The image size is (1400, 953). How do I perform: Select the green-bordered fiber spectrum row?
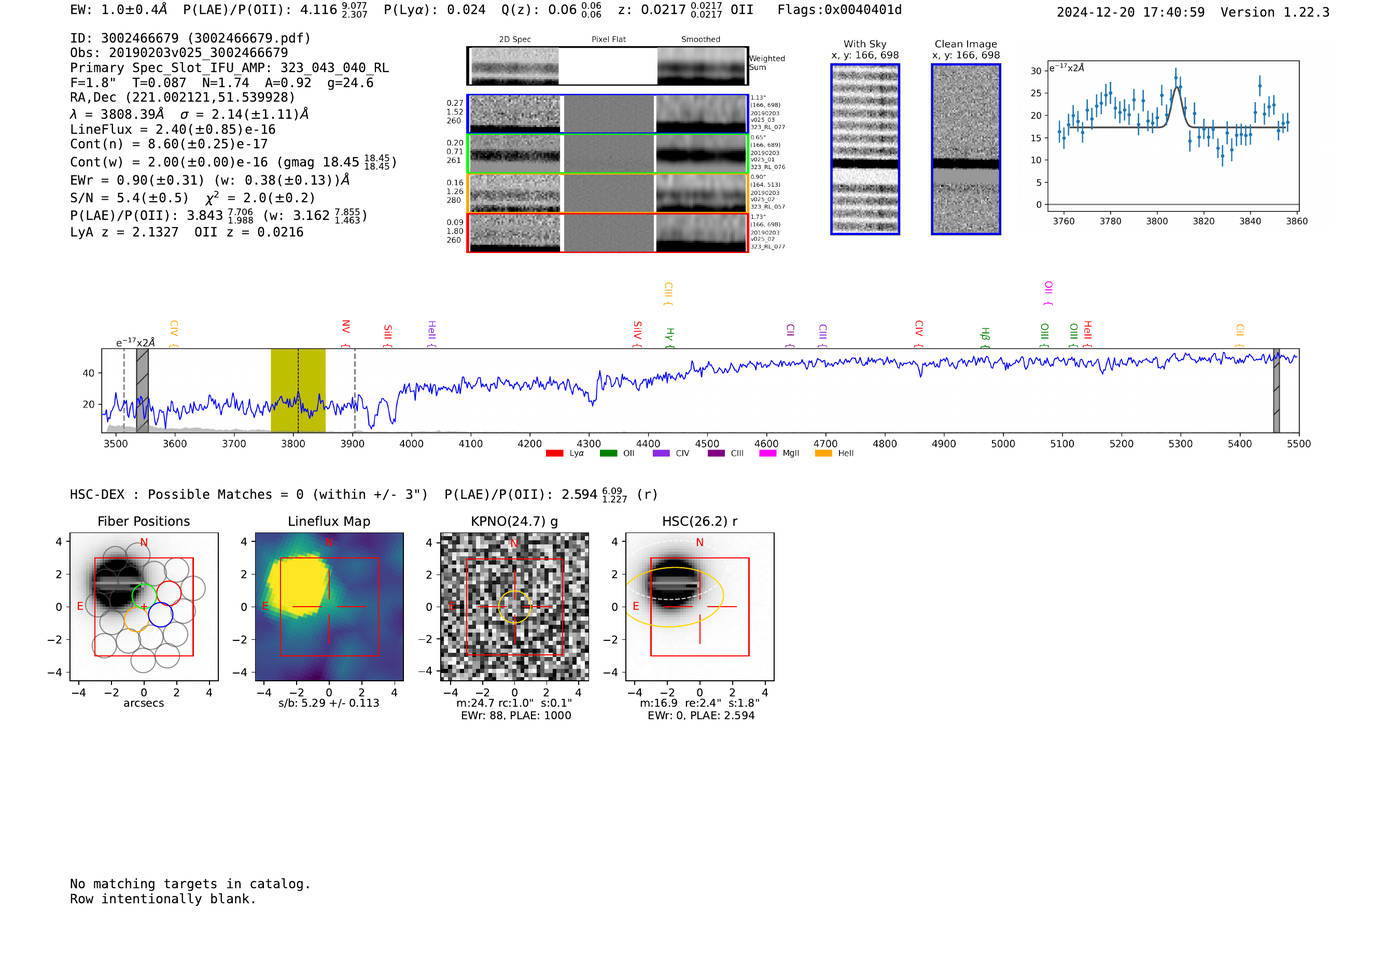(608, 154)
